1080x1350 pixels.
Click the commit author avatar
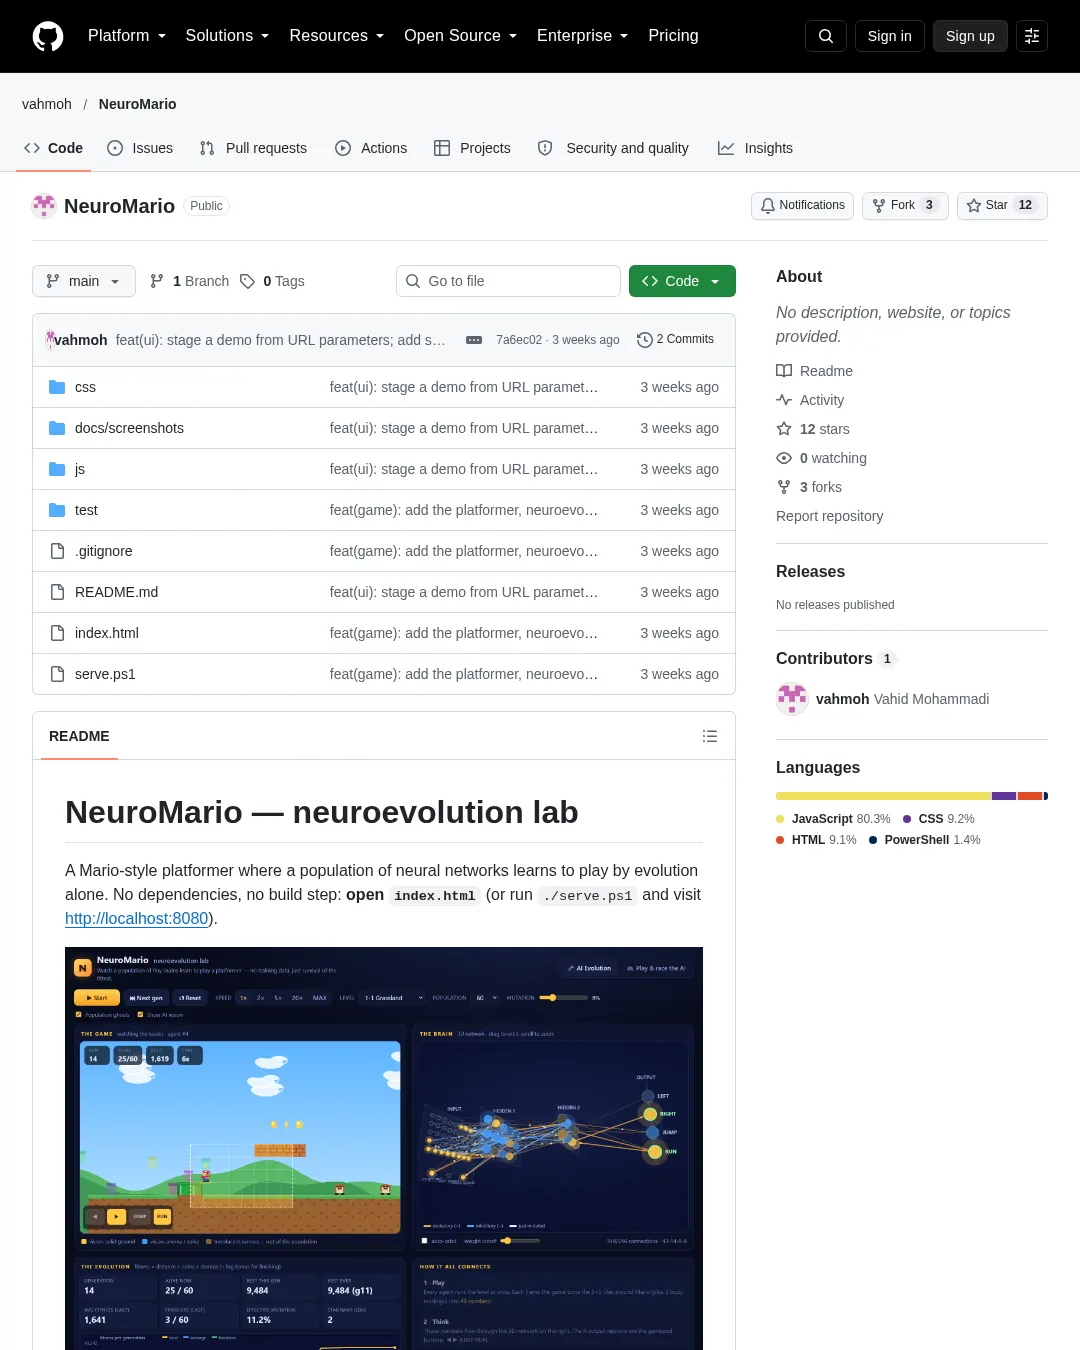pyautogui.click(x=49, y=340)
